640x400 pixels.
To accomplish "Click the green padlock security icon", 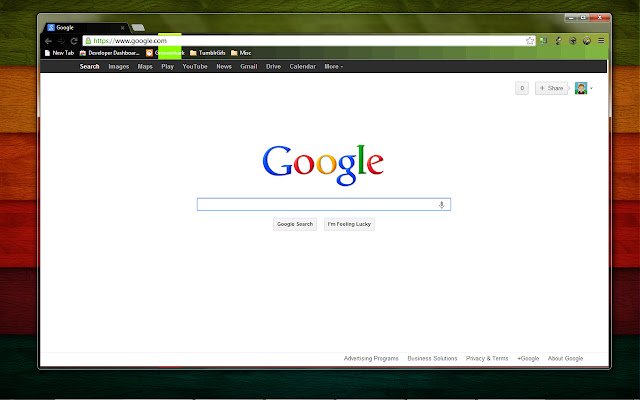I will click(x=88, y=40).
